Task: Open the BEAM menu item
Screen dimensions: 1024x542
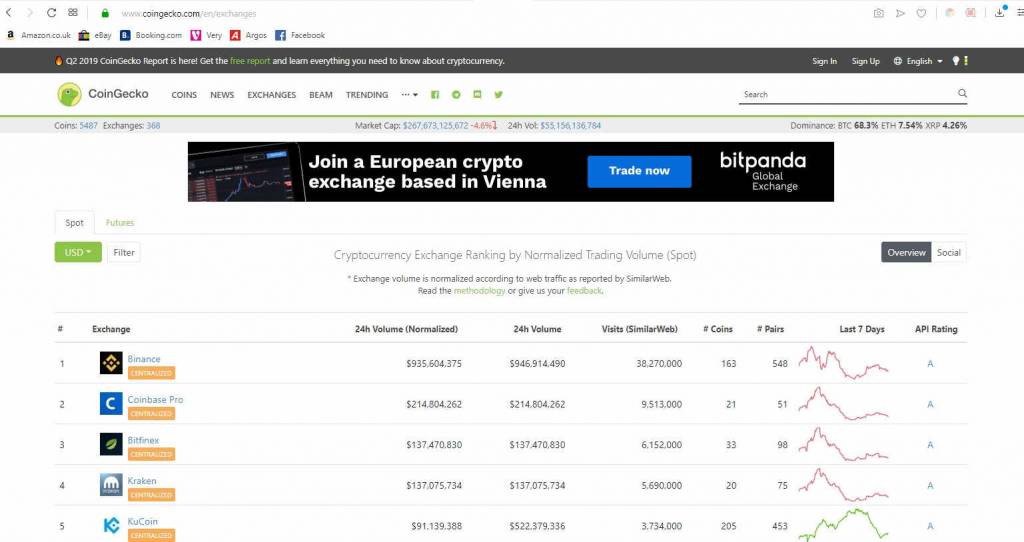Action: 321,95
